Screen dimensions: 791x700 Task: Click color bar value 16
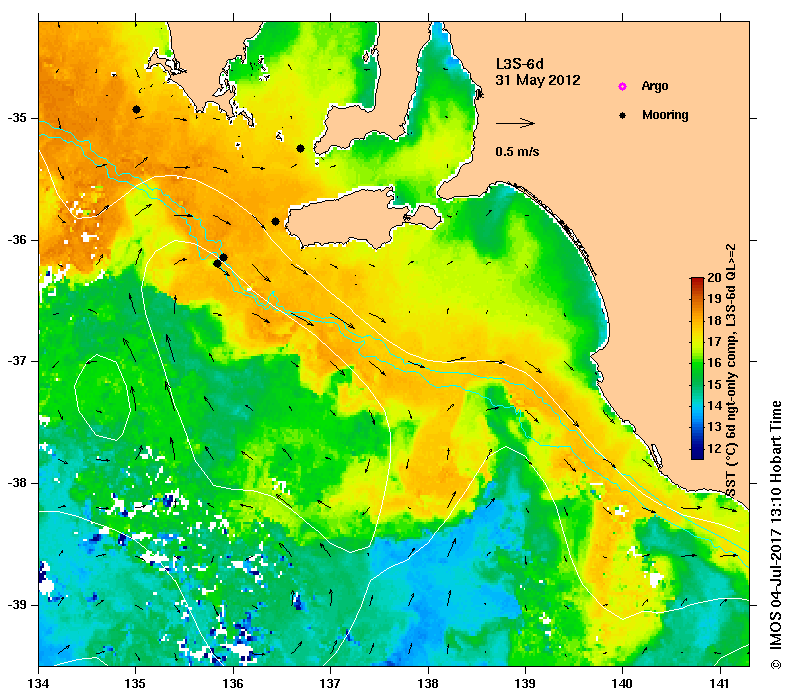(714, 363)
